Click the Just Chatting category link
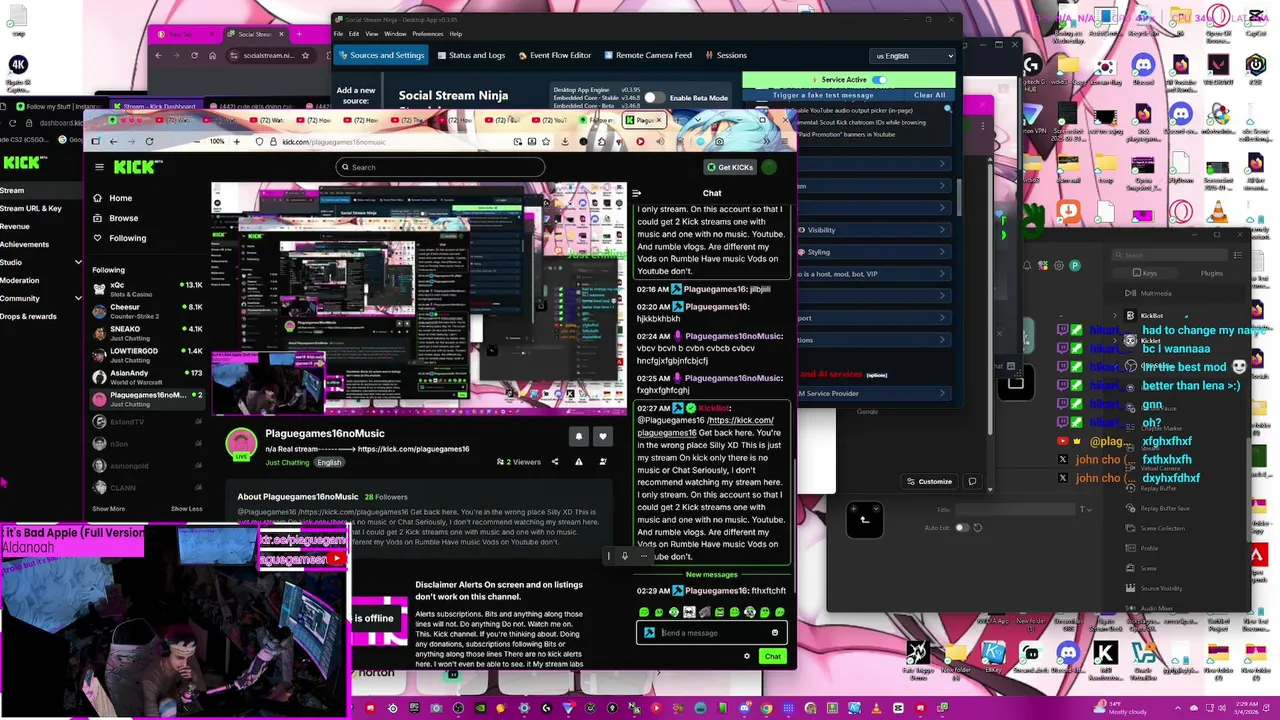Viewport: 1280px width, 720px height. (287, 463)
